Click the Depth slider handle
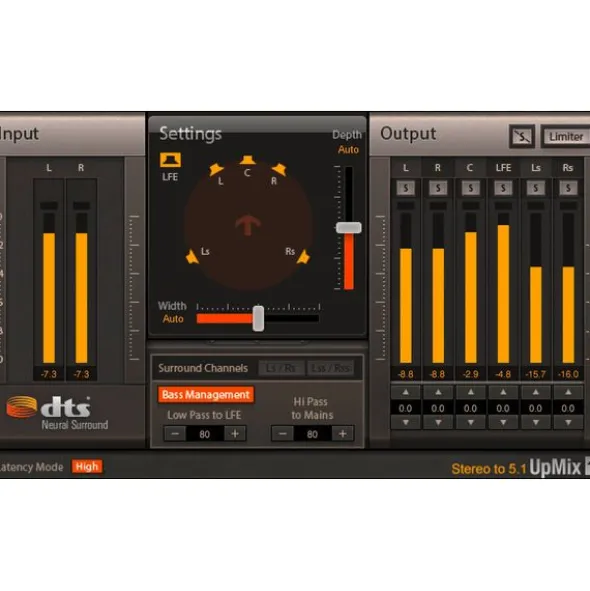This screenshot has width=590, height=591. click(348, 228)
